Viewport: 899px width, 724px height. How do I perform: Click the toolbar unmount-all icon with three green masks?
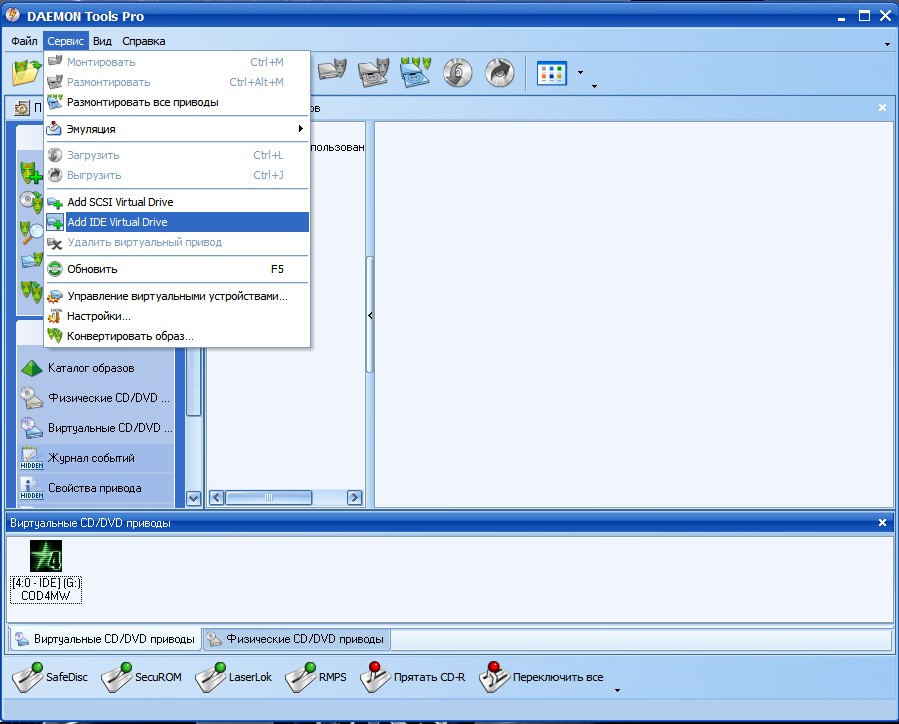(416, 72)
